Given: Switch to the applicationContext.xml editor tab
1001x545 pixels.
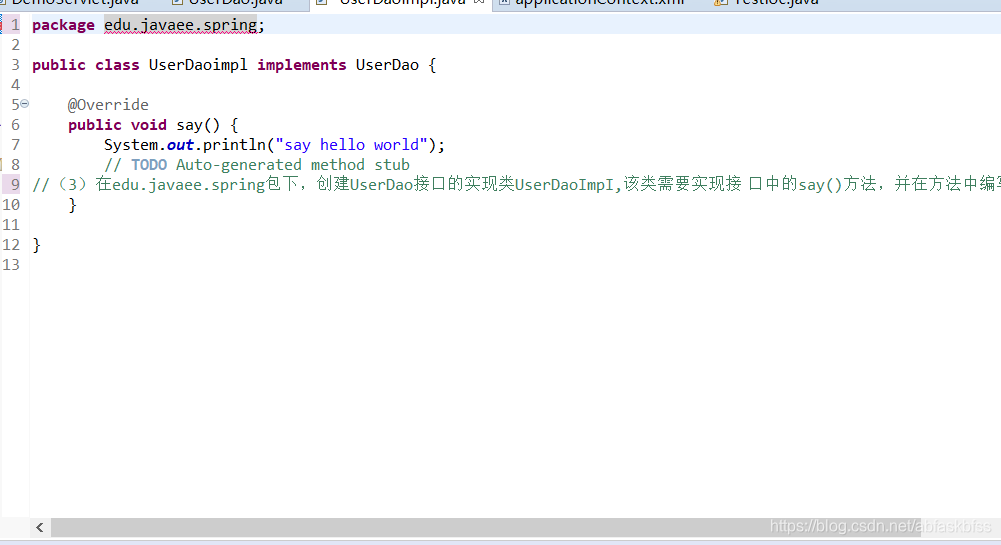Looking at the screenshot, I should coord(599,3).
